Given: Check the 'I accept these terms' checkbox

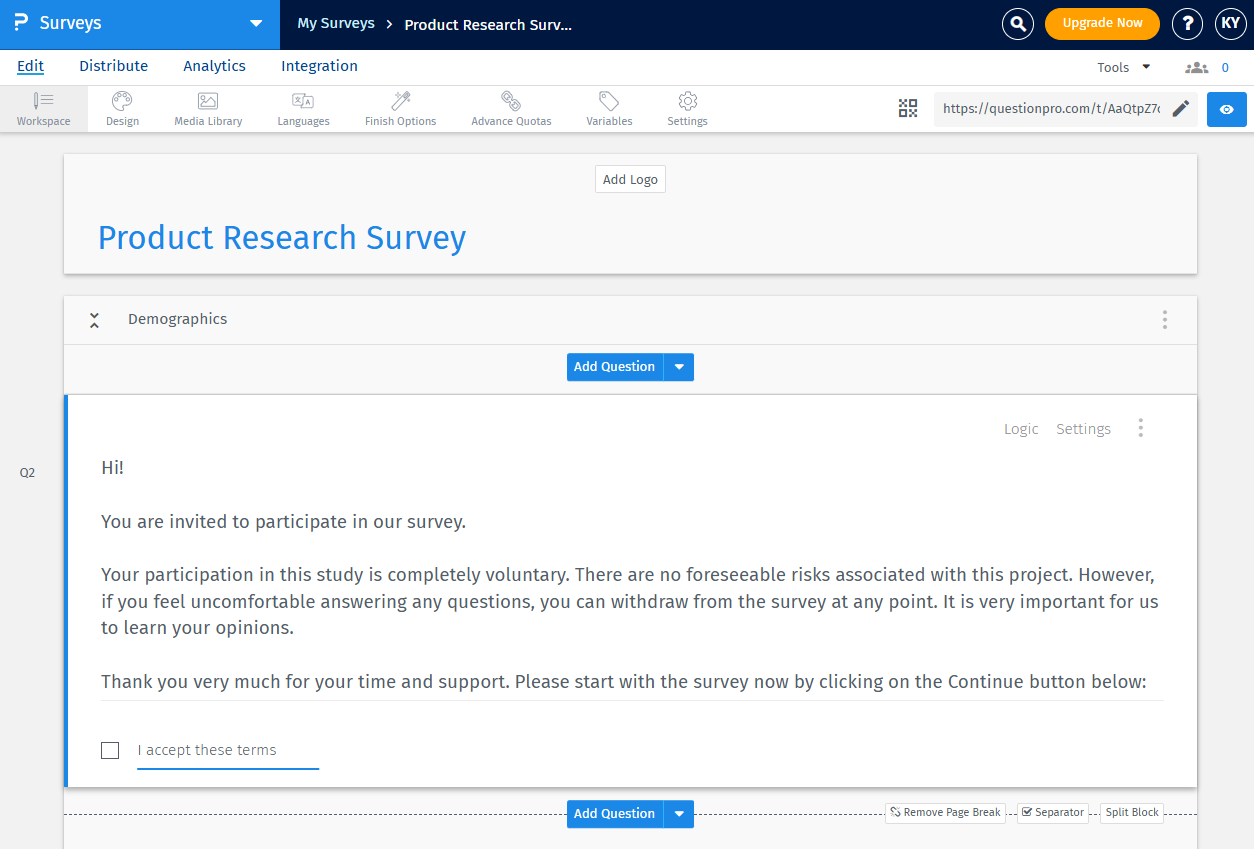Looking at the screenshot, I should tap(110, 750).
